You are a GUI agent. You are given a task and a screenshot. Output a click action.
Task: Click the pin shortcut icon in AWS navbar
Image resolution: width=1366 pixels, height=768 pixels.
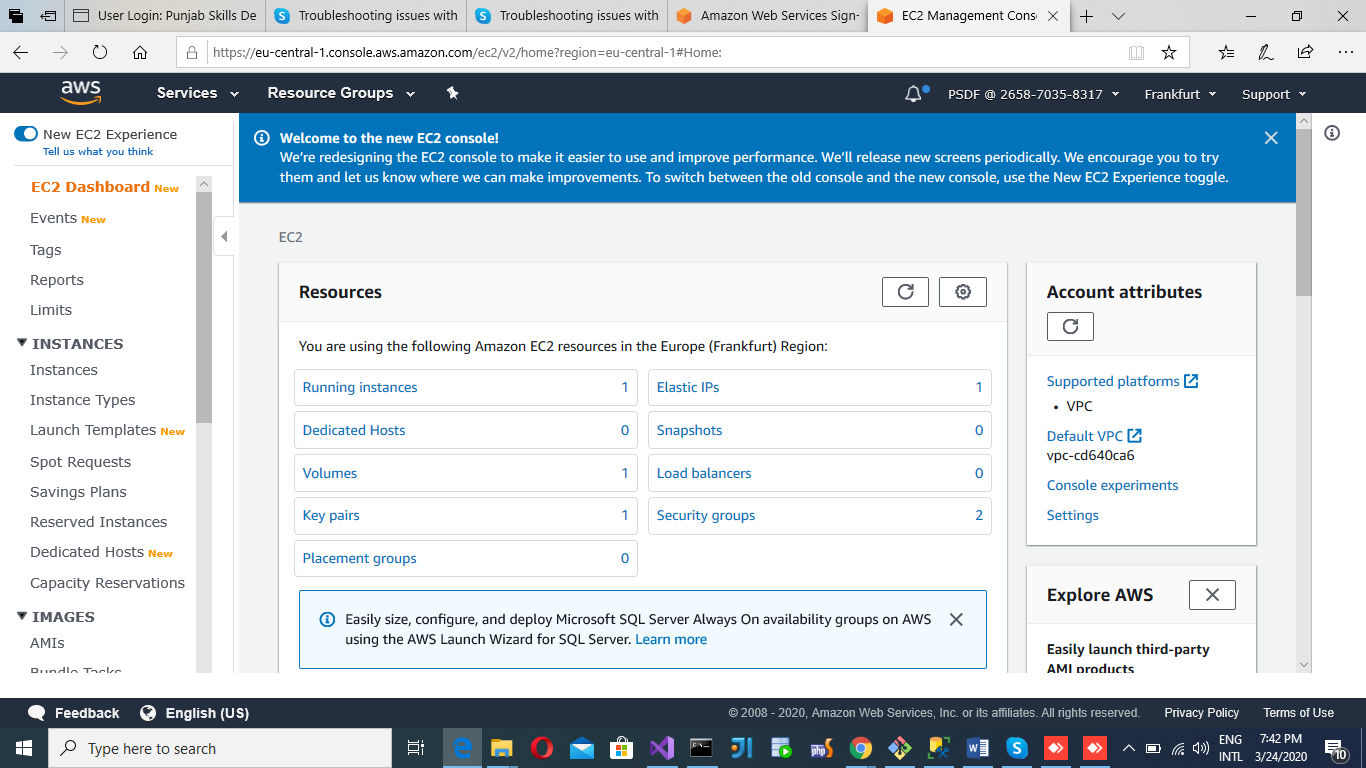[x=452, y=93]
